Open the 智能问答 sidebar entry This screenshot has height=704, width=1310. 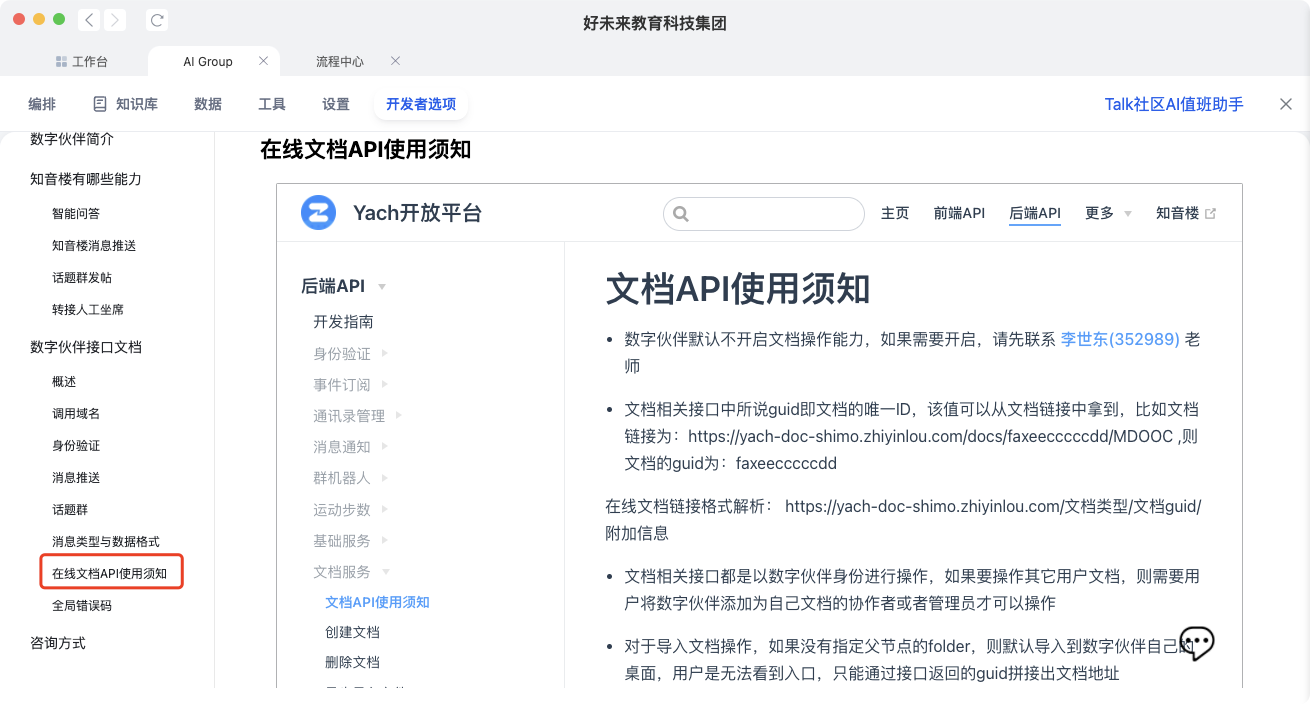point(76,213)
